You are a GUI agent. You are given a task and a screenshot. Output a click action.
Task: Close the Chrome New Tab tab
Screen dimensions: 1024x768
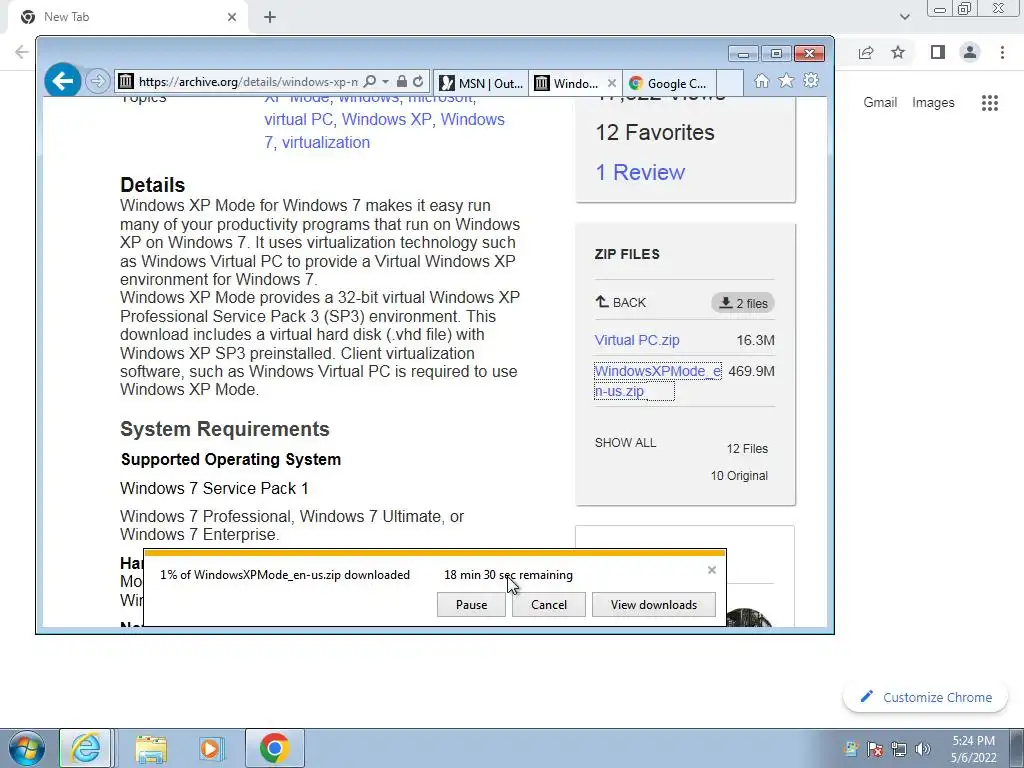232,17
